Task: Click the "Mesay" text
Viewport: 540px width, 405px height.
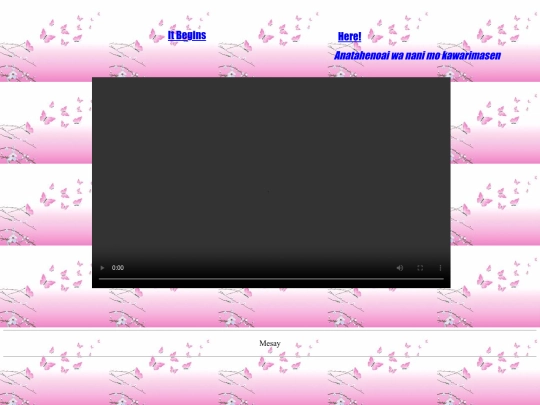Action: point(270,343)
